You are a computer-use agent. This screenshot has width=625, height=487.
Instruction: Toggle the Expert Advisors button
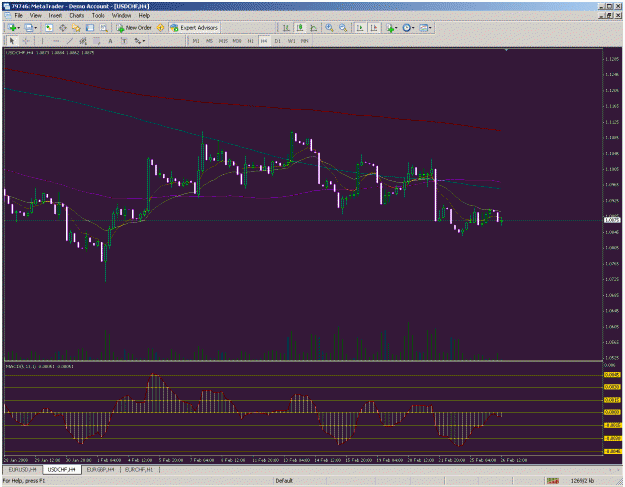[x=195, y=28]
